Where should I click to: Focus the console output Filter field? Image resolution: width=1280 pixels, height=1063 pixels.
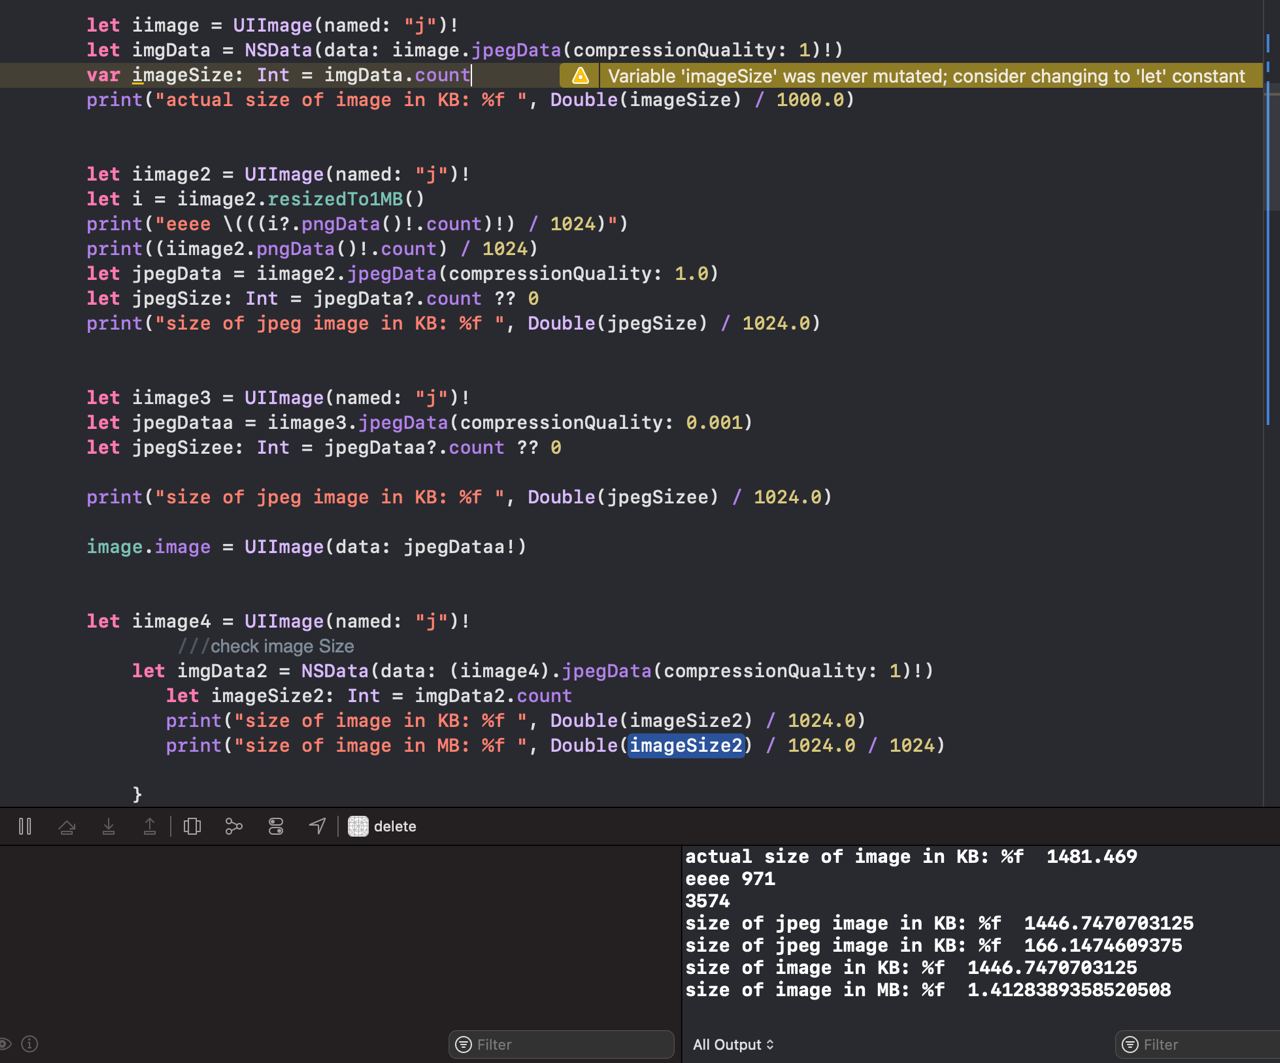[x=1196, y=1044]
